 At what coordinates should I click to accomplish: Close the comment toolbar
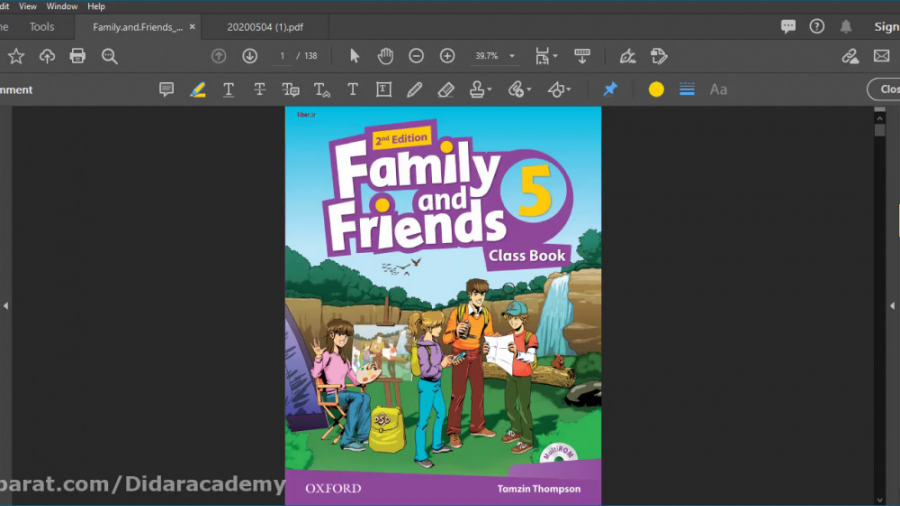coord(884,89)
